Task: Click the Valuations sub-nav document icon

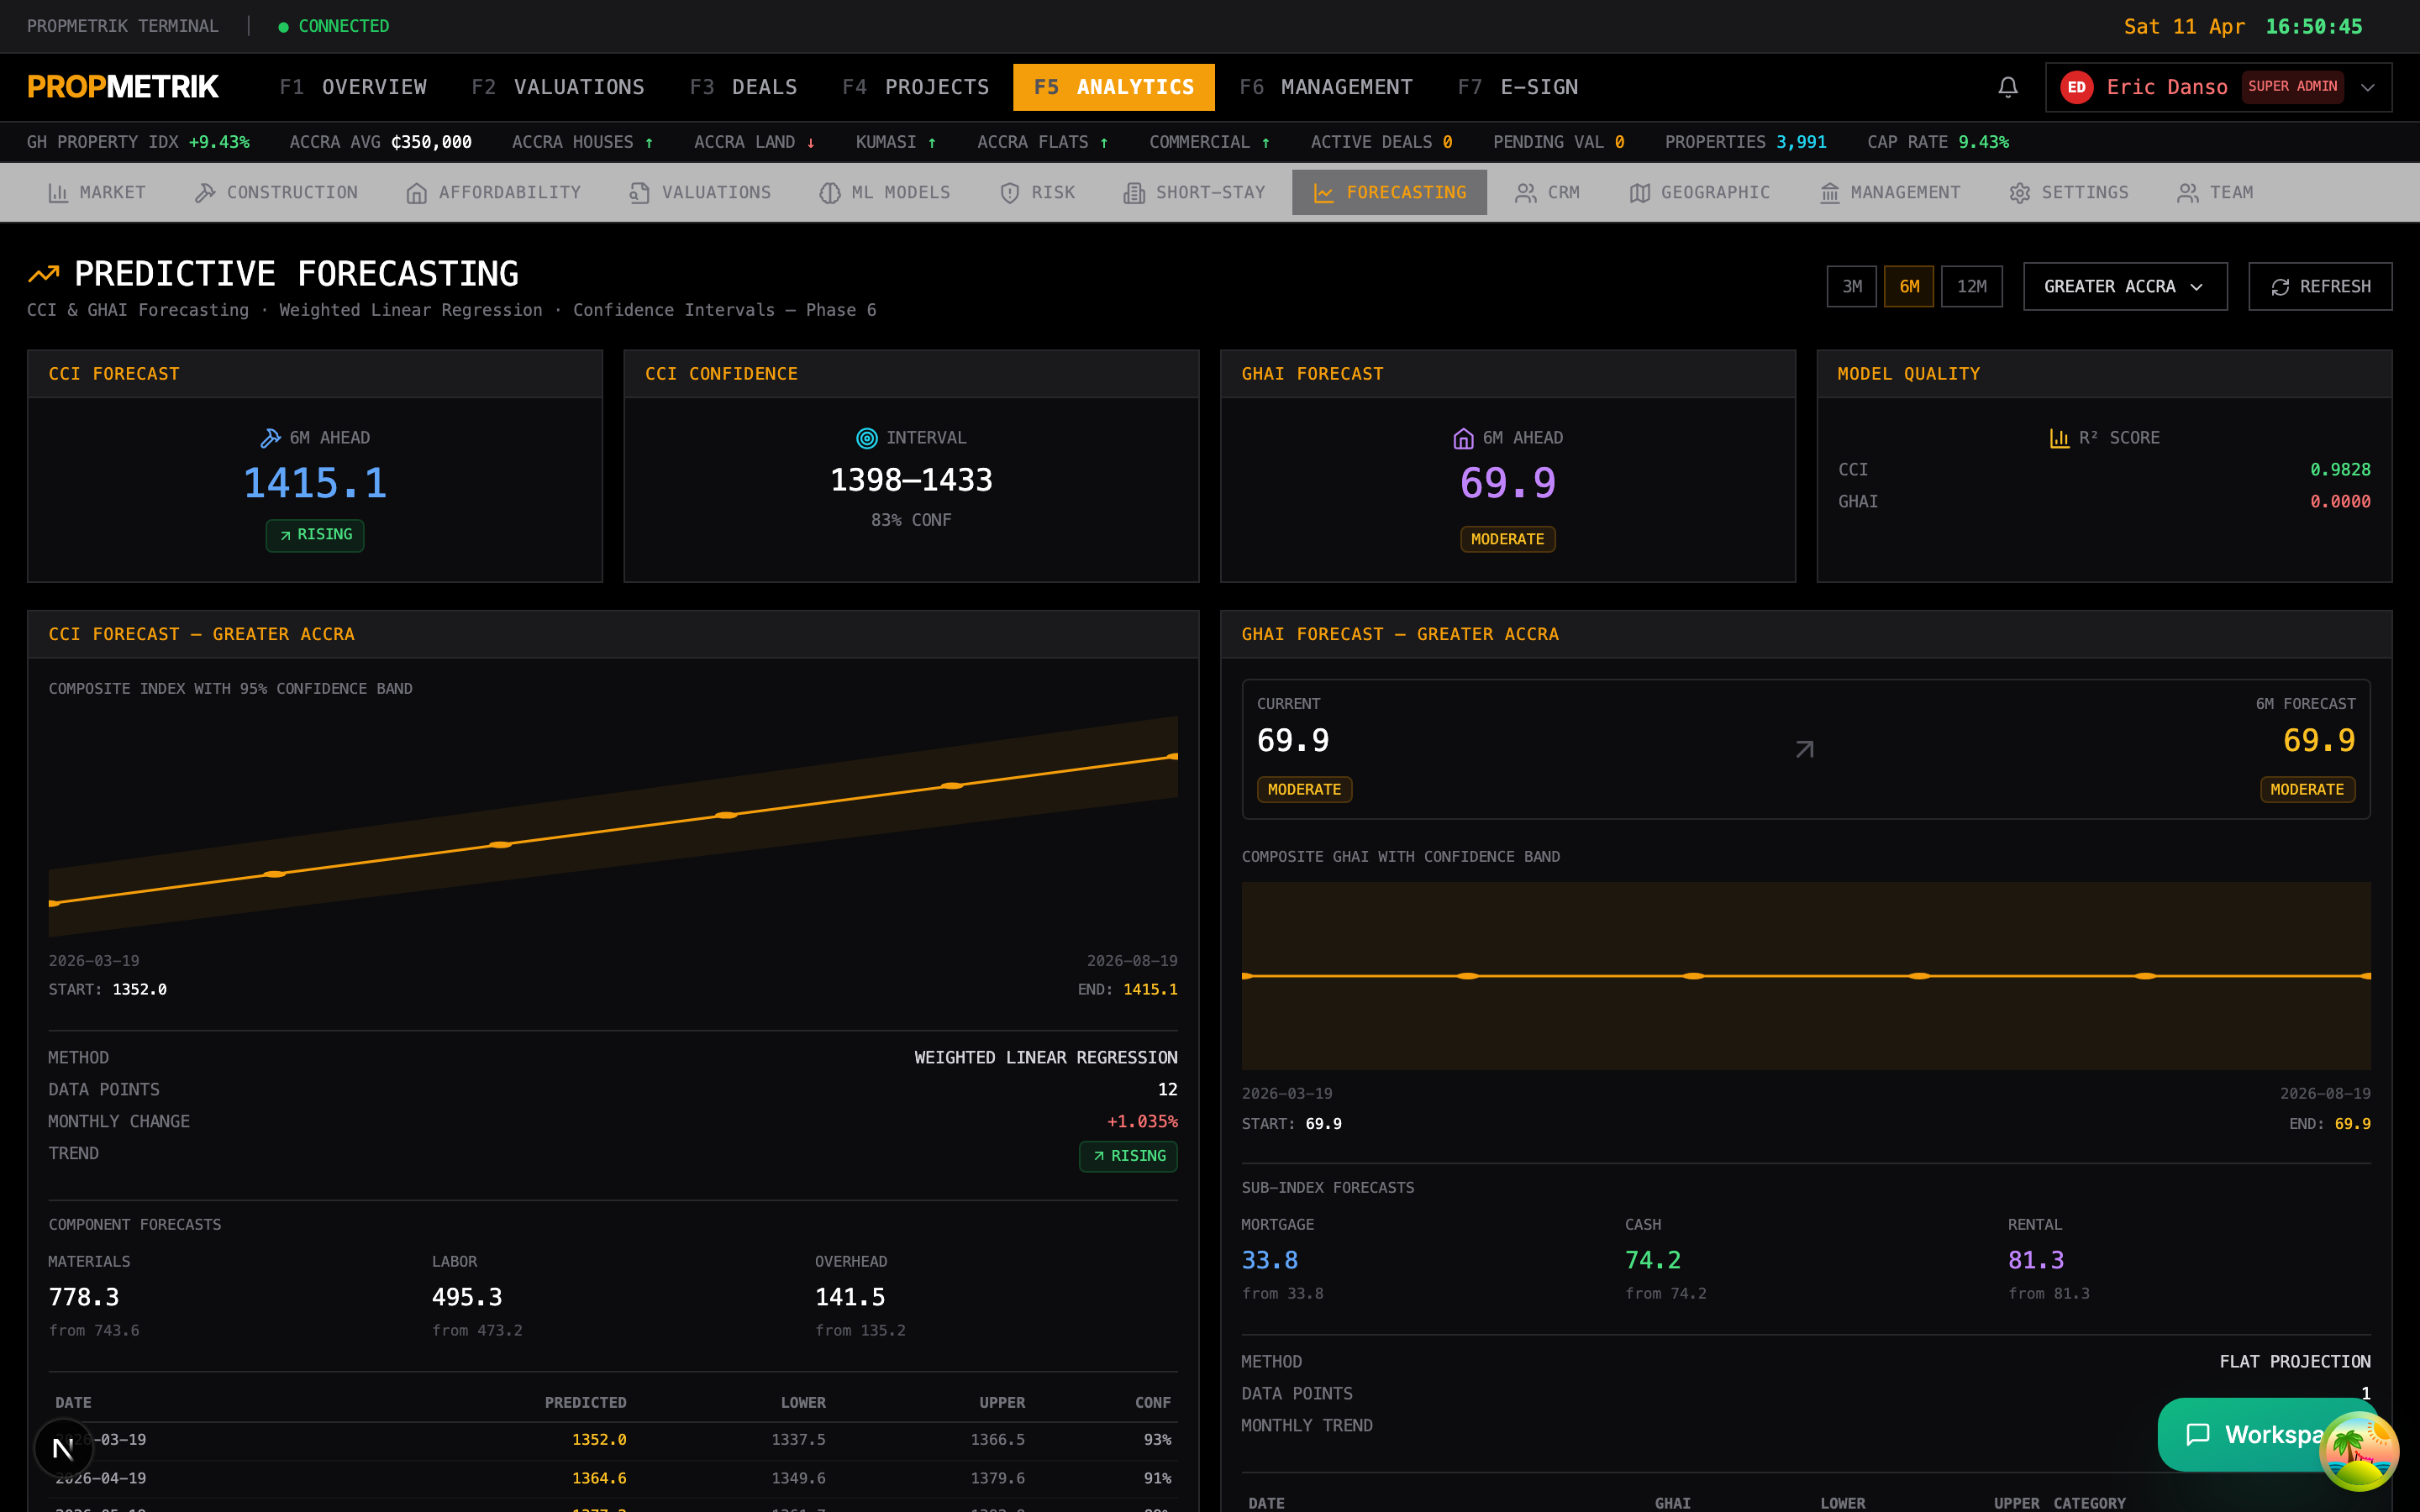Action: point(639,193)
